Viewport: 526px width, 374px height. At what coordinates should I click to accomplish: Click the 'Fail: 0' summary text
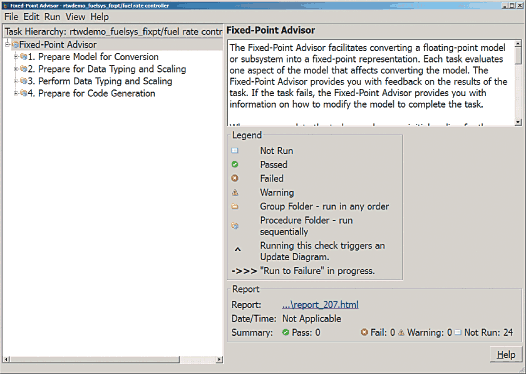[x=383, y=332]
